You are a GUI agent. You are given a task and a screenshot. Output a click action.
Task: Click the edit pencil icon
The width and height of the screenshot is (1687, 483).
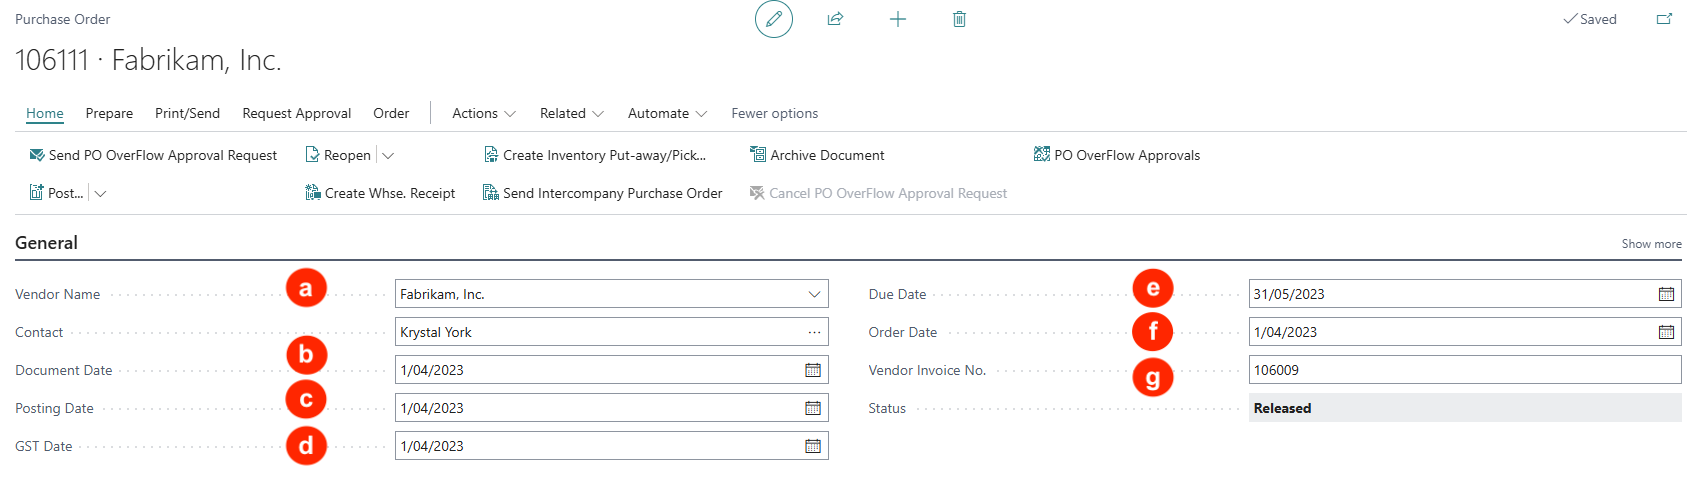point(773,19)
